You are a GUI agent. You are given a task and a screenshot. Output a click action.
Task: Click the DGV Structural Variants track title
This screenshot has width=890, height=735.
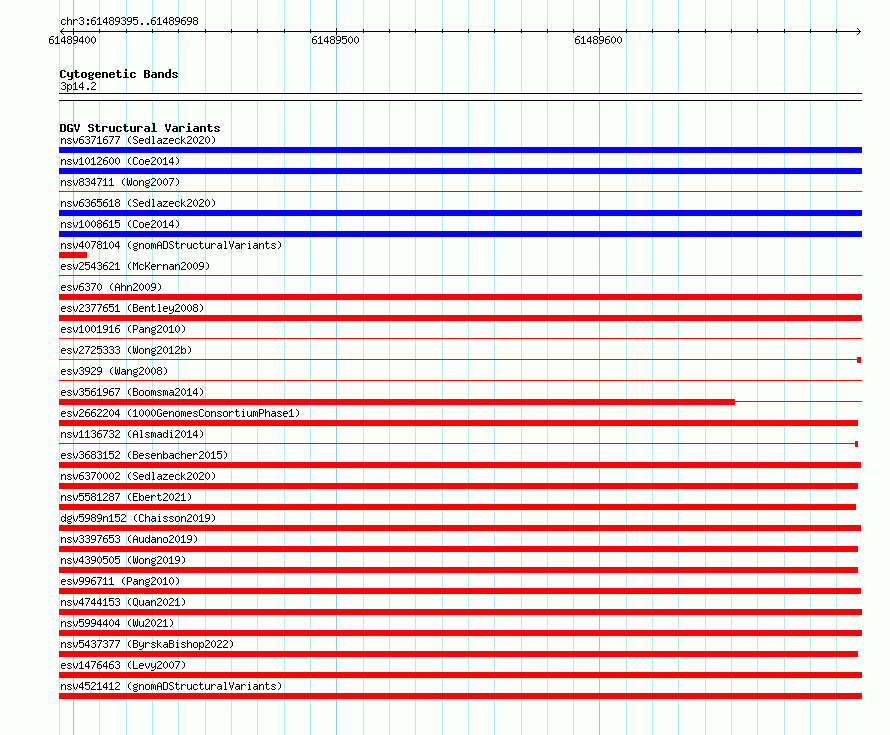pos(140,128)
